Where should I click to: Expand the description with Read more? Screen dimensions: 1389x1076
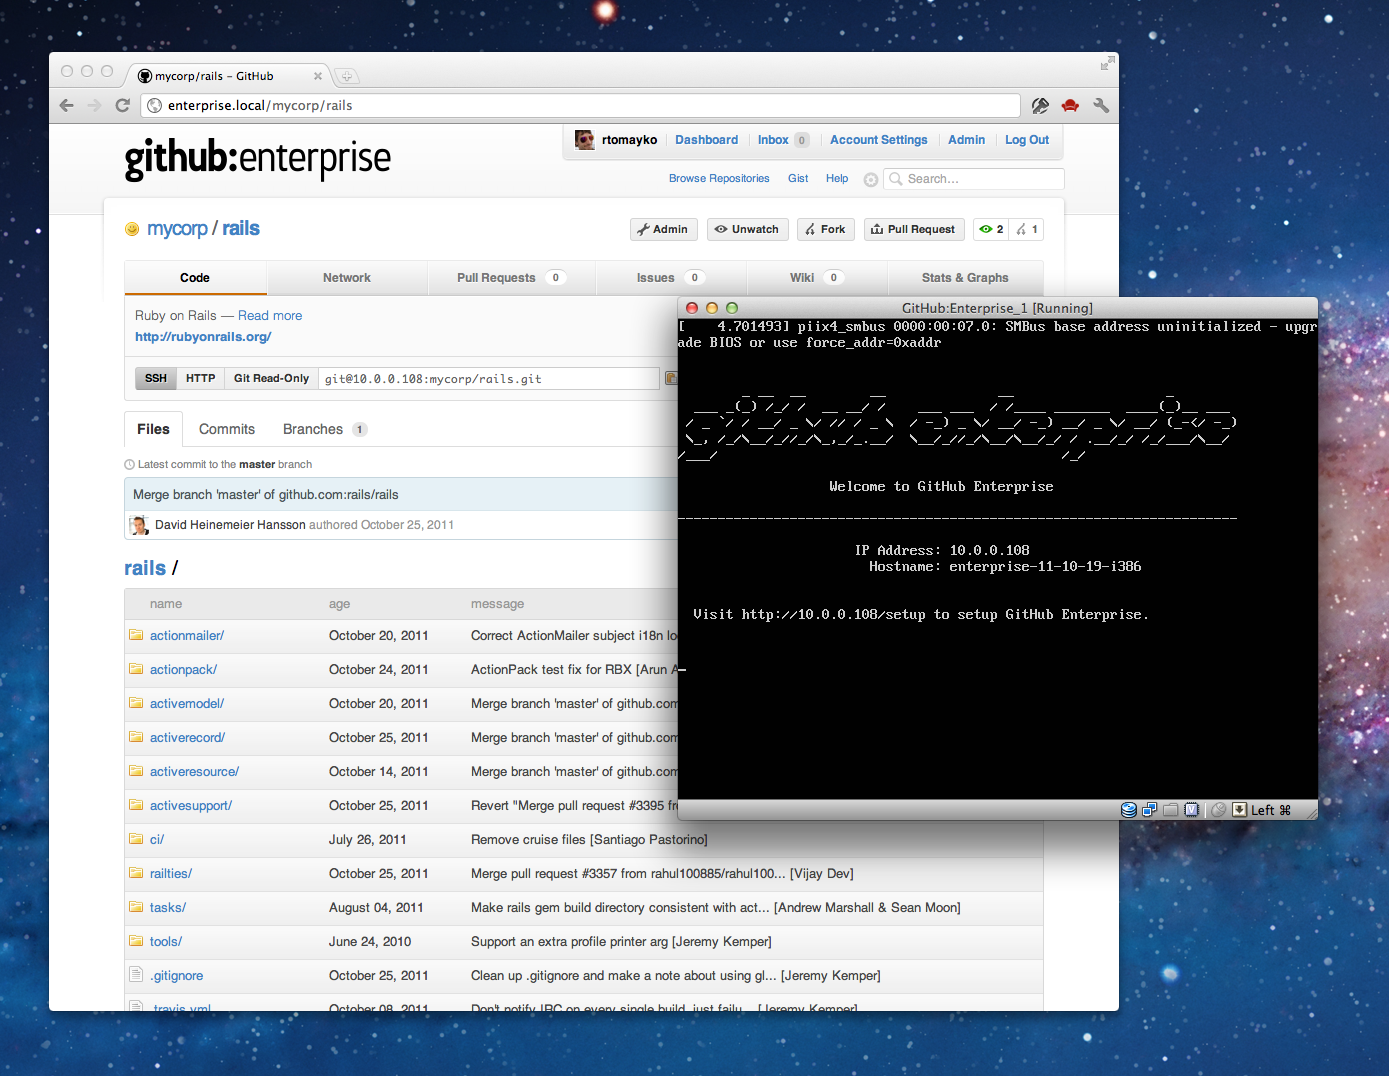(269, 315)
